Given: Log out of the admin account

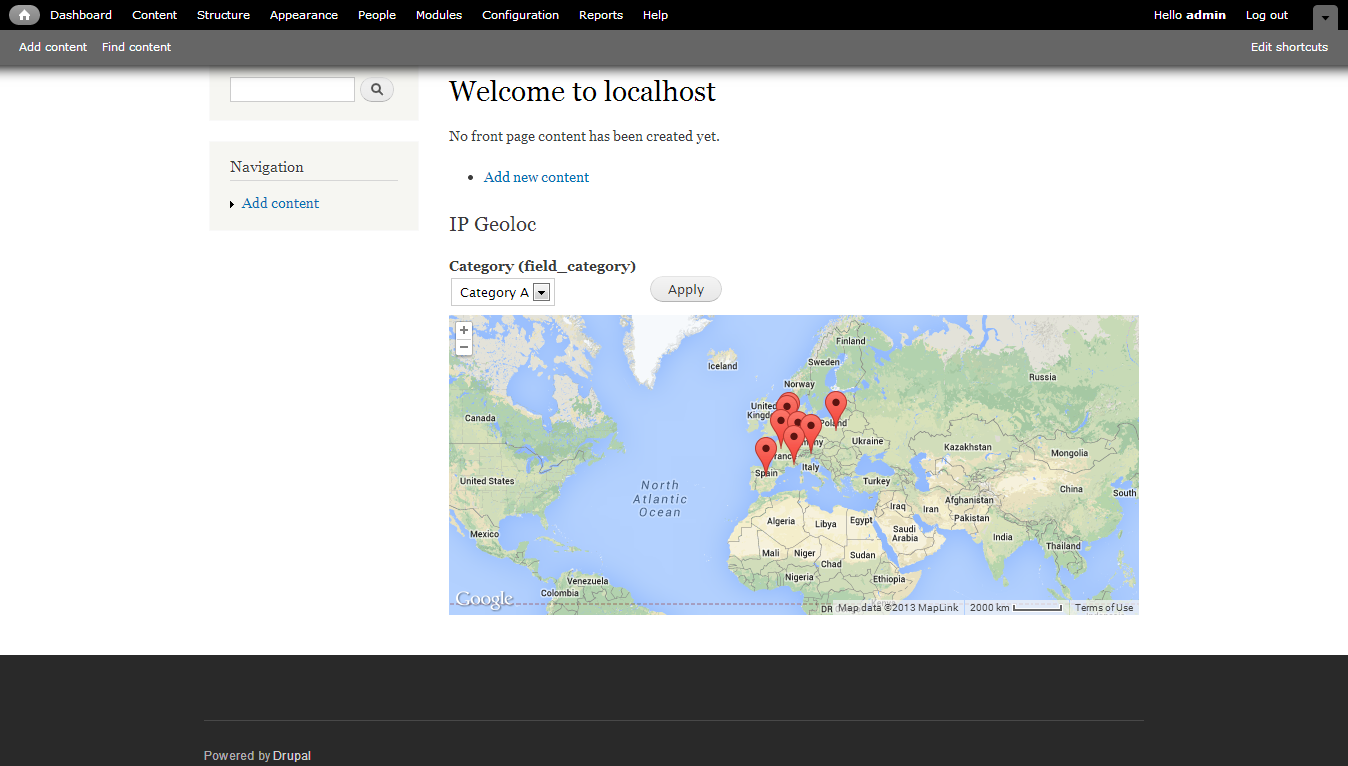Looking at the screenshot, I should point(1266,14).
